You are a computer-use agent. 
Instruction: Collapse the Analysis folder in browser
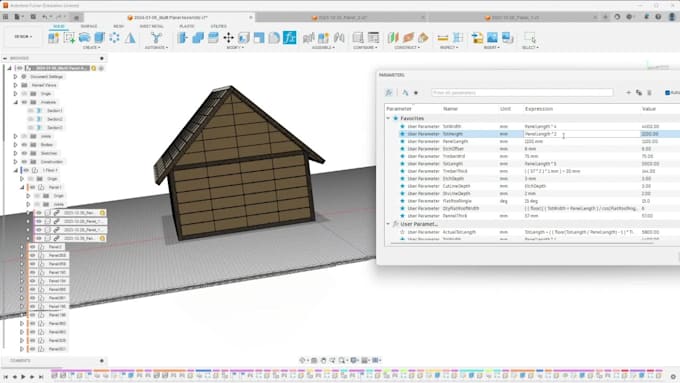point(16,102)
